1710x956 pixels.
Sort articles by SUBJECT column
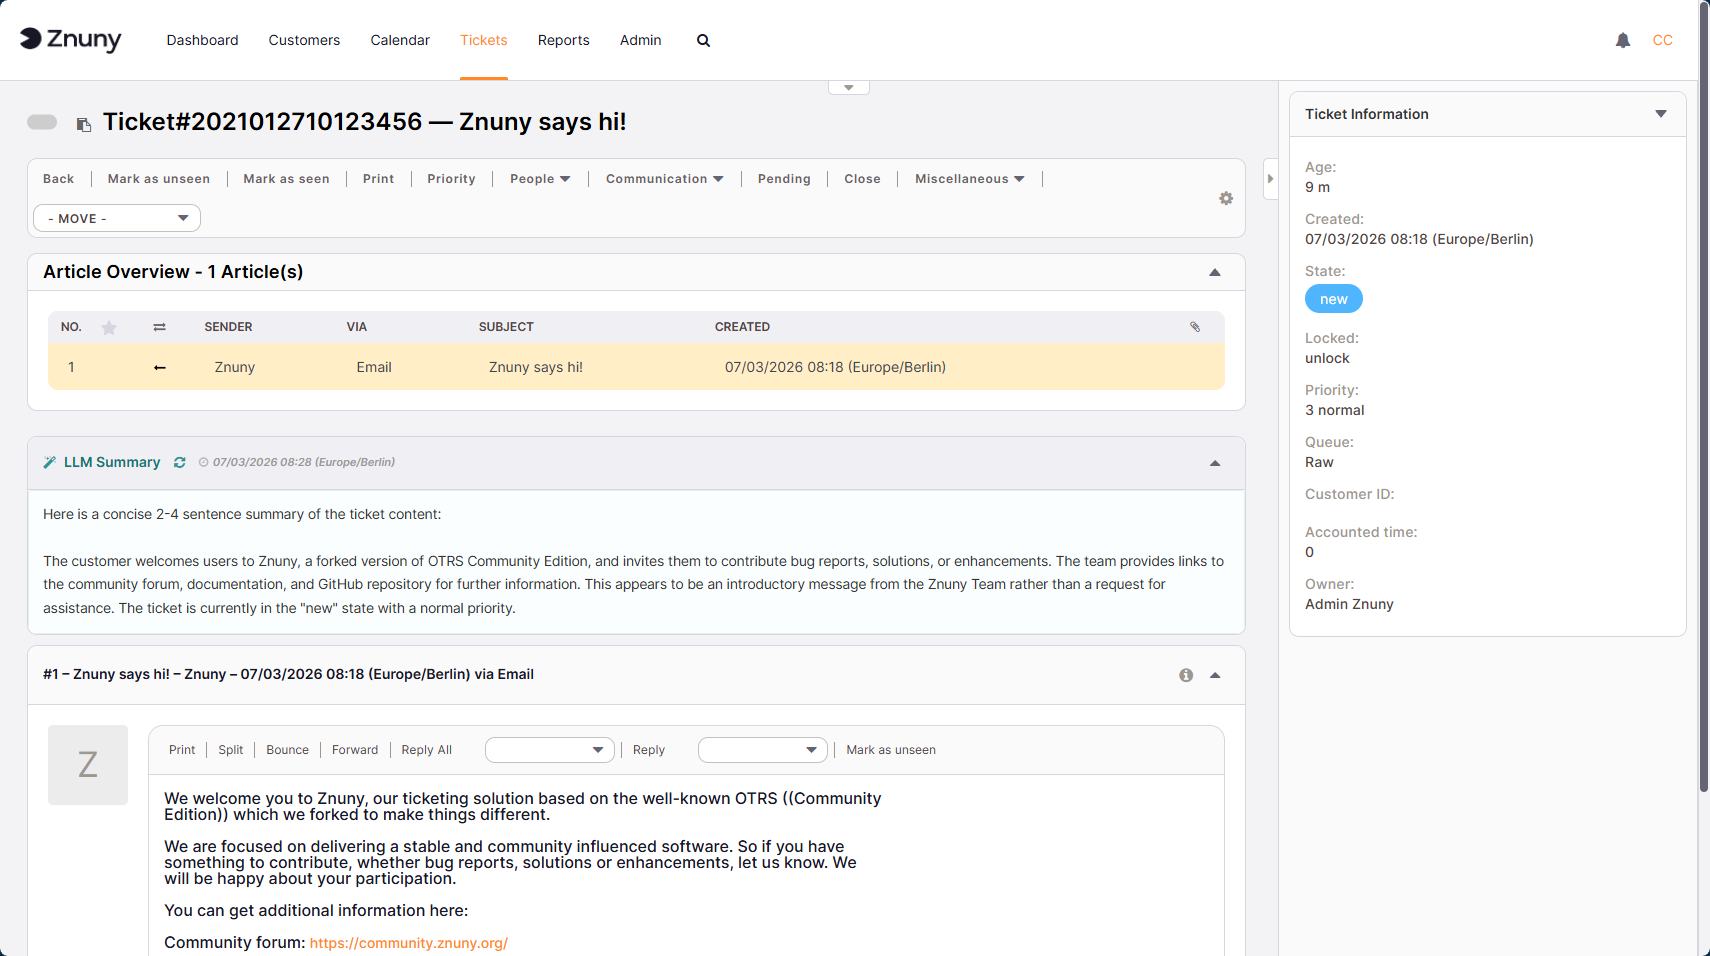[506, 327]
